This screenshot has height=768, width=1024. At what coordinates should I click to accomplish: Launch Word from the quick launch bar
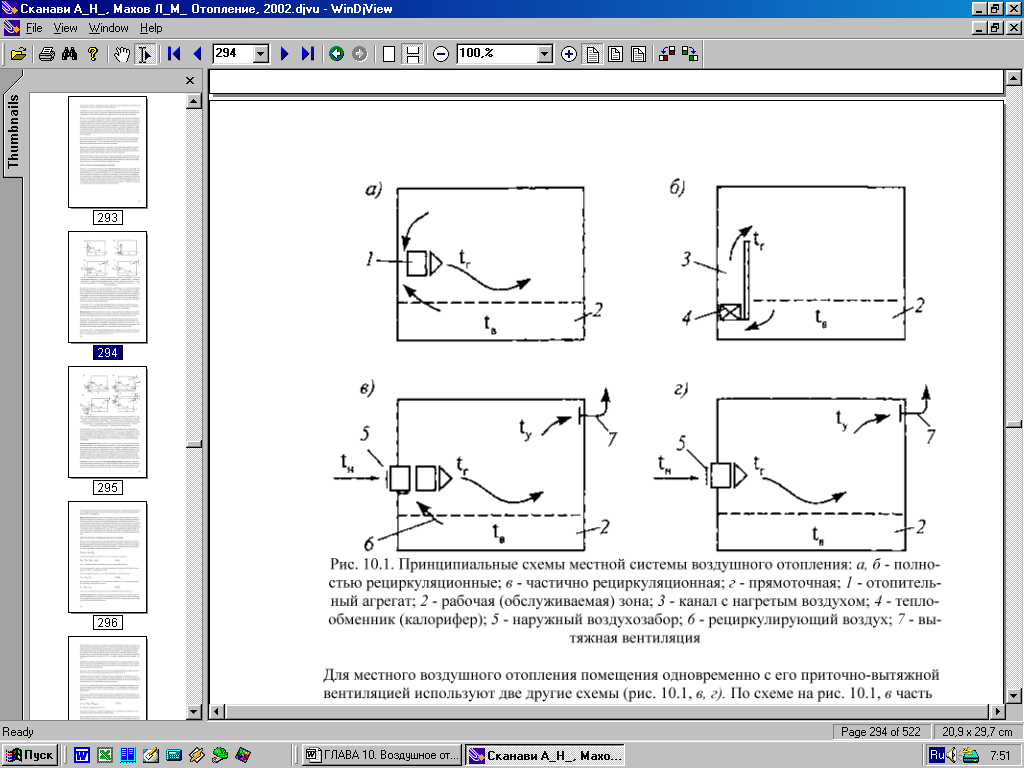[82, 756]
